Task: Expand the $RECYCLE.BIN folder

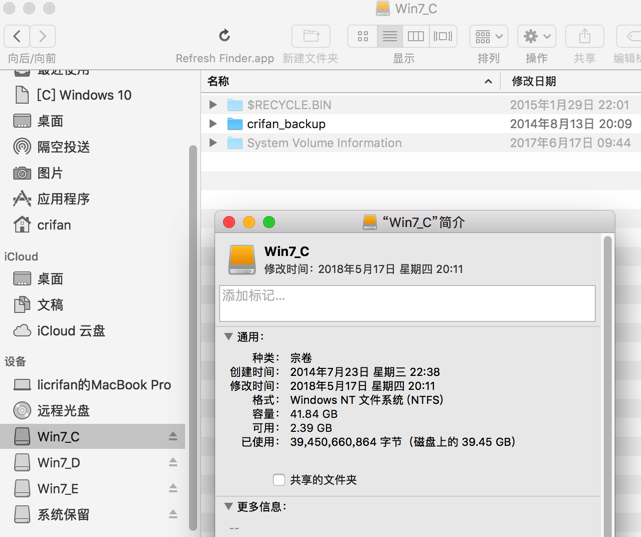Action: (x=213, y=105)
